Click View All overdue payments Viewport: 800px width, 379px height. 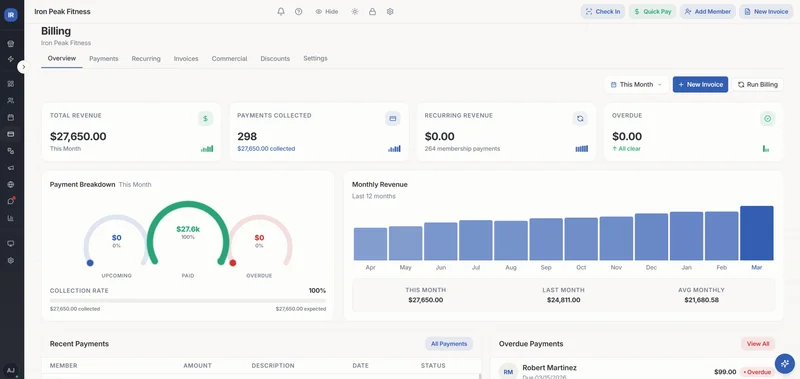(x=758, y=344)
